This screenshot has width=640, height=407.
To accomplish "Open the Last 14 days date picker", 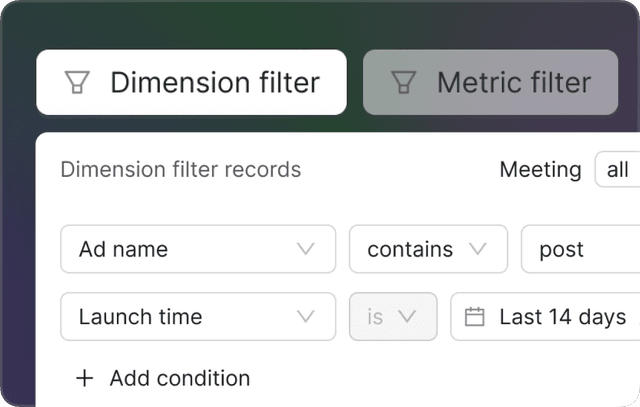I will (550, 317).
